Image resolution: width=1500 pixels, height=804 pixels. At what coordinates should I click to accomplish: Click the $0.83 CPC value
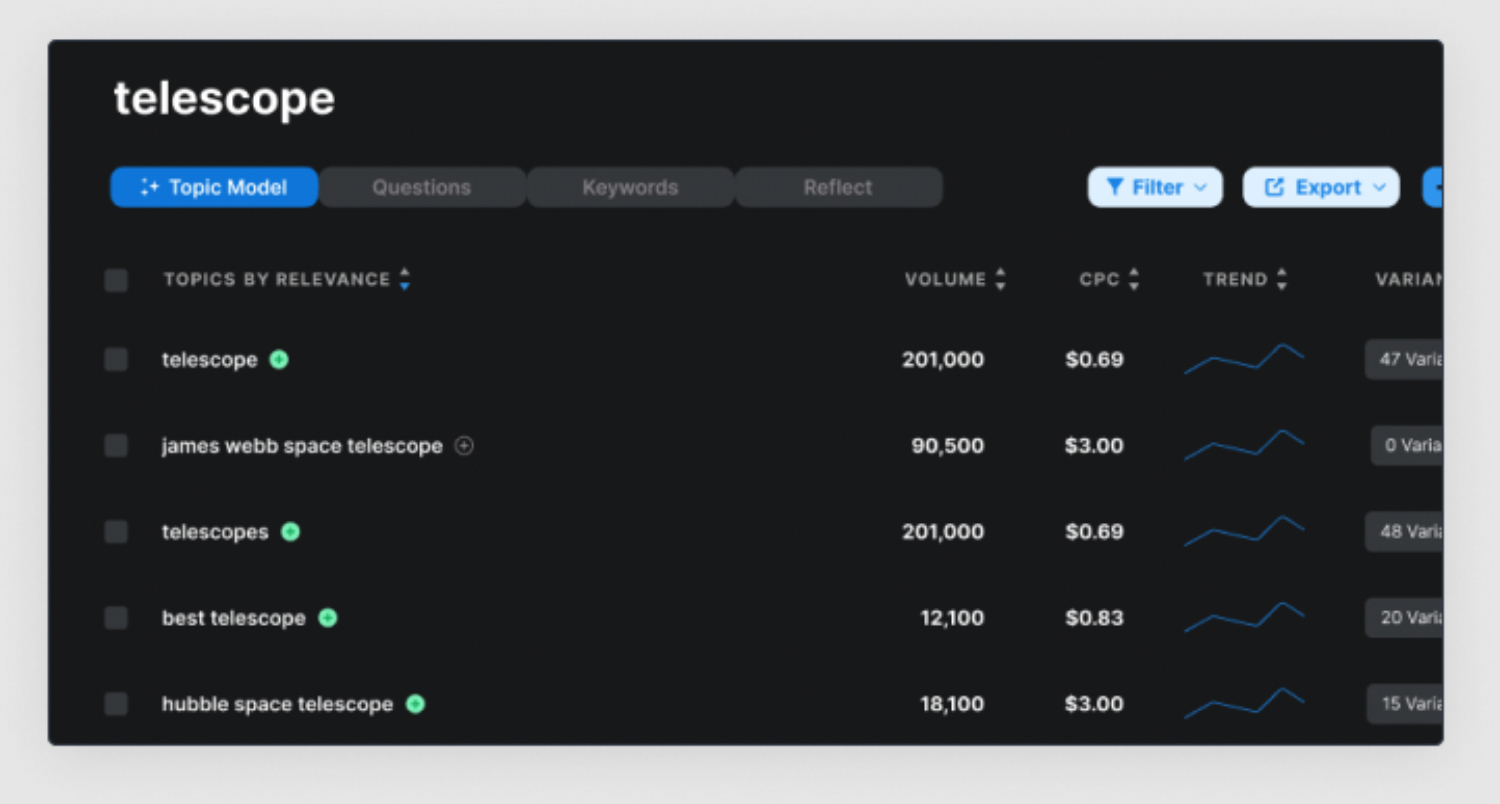(1094, 618)
